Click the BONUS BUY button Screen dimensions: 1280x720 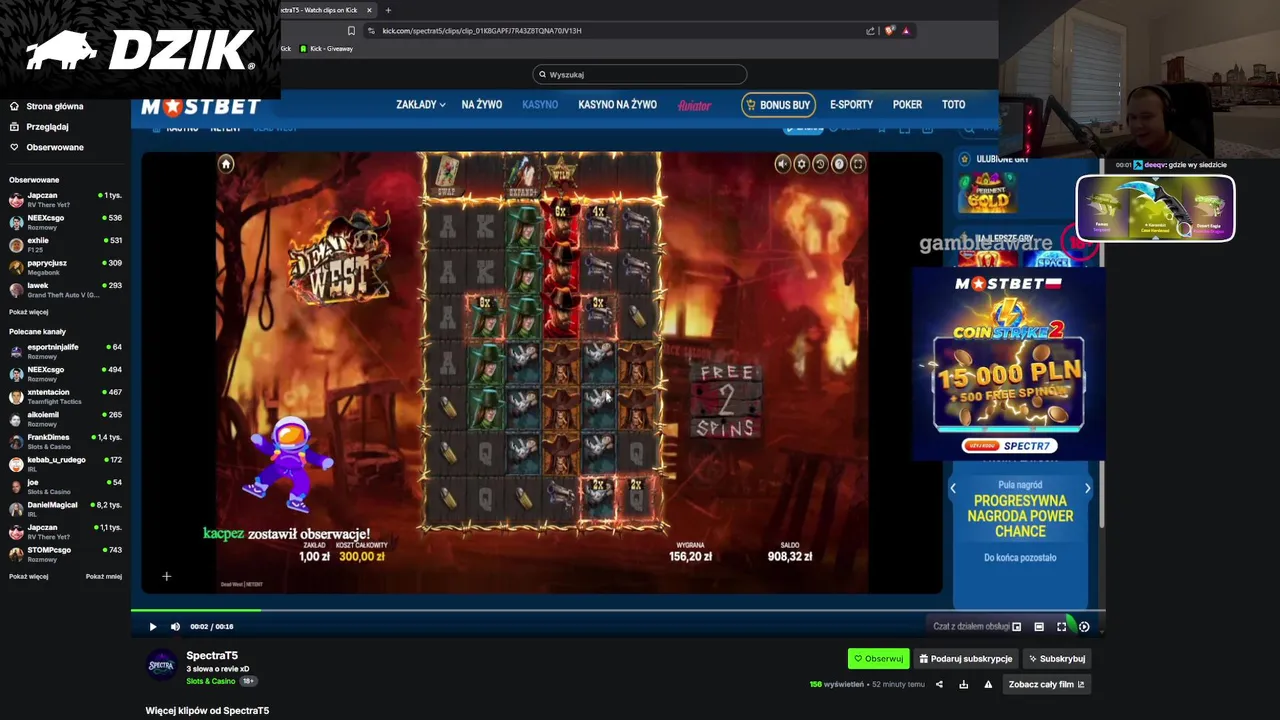(x=778, y=105)
